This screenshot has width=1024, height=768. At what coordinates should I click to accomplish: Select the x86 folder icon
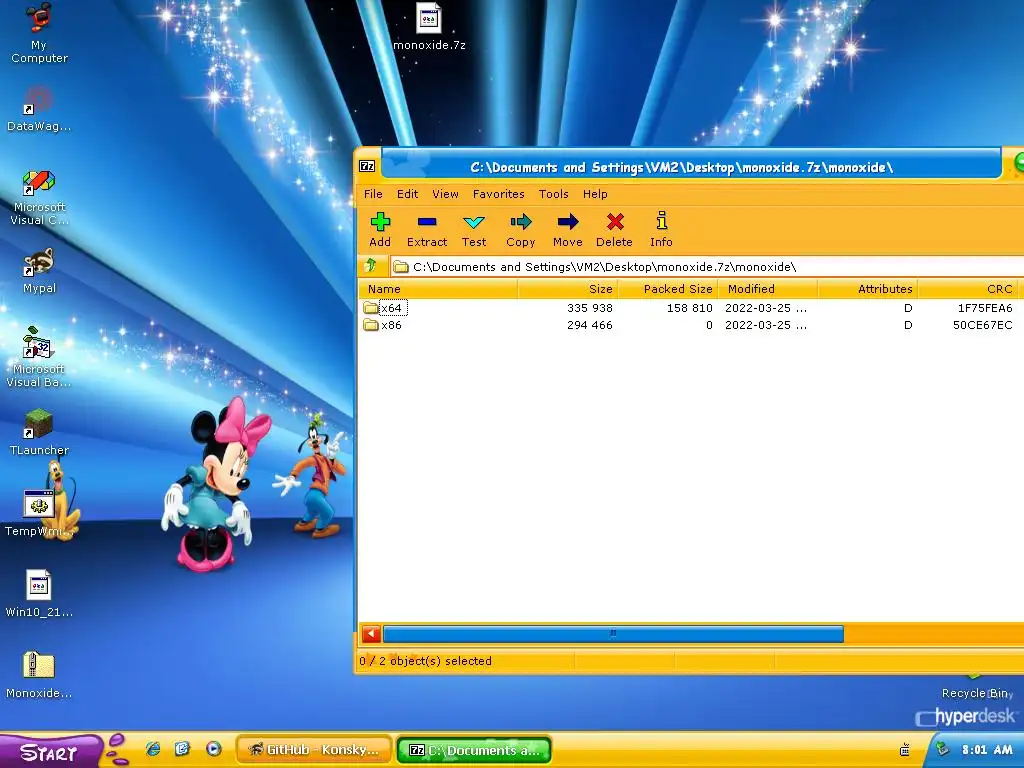tap(371, 325)
